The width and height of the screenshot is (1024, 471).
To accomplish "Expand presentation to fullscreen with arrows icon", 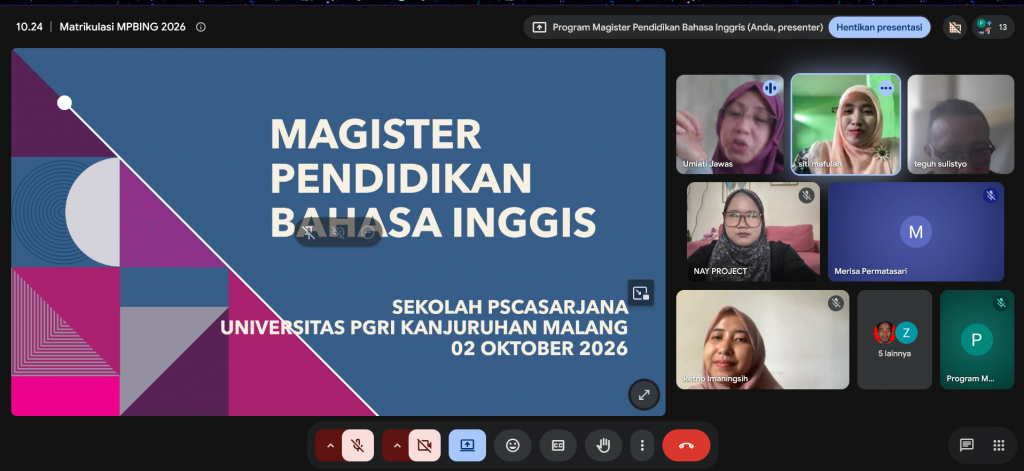I will pos(644,395).
